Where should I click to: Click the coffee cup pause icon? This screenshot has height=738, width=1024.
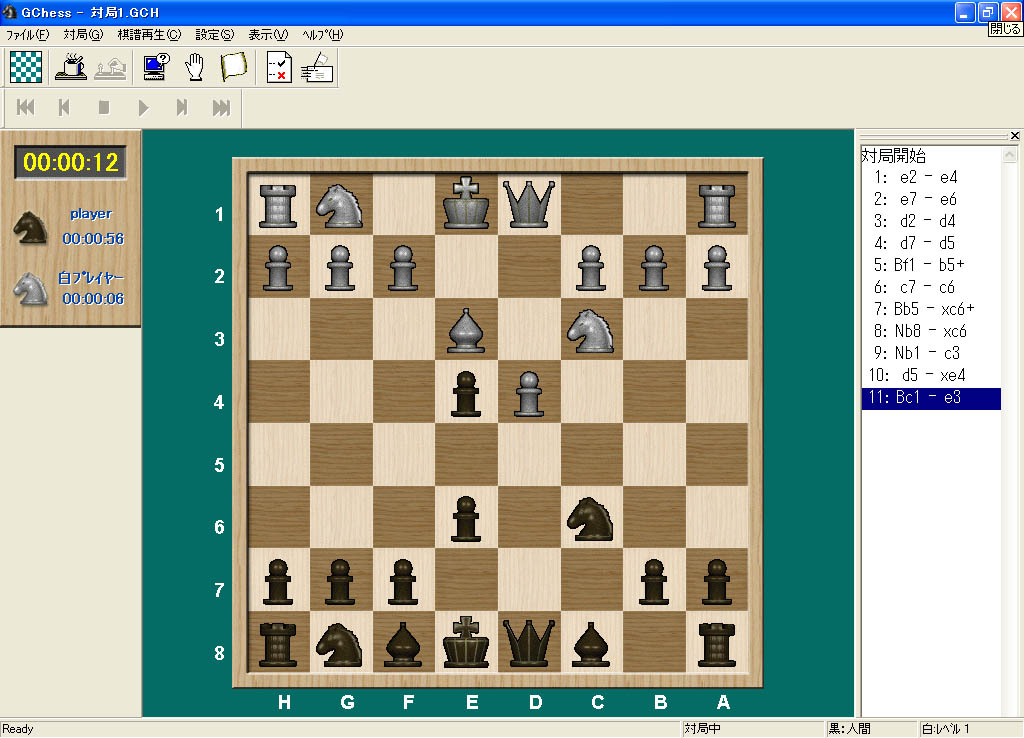click(70, 67)
